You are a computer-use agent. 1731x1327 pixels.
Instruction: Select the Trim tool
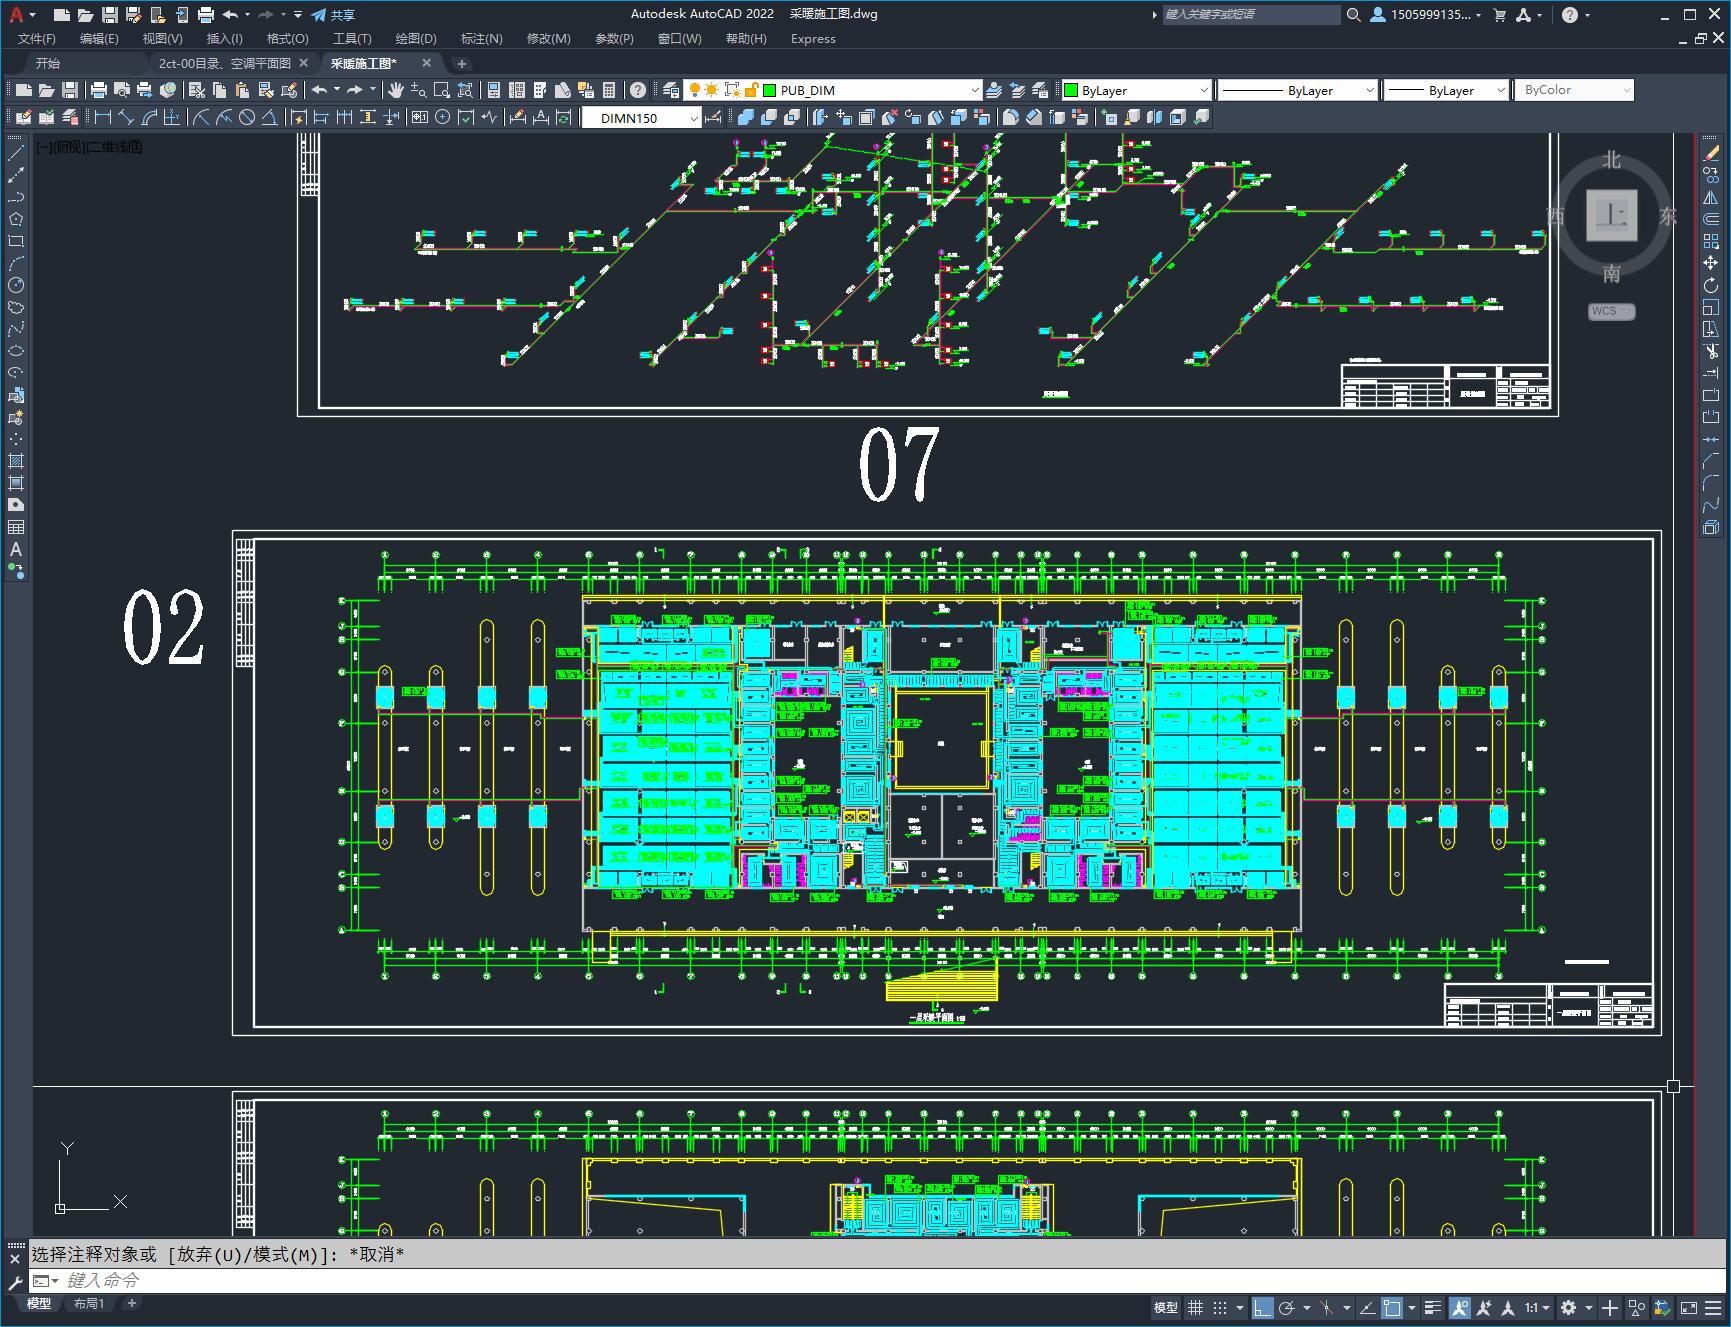point(1711,351)
